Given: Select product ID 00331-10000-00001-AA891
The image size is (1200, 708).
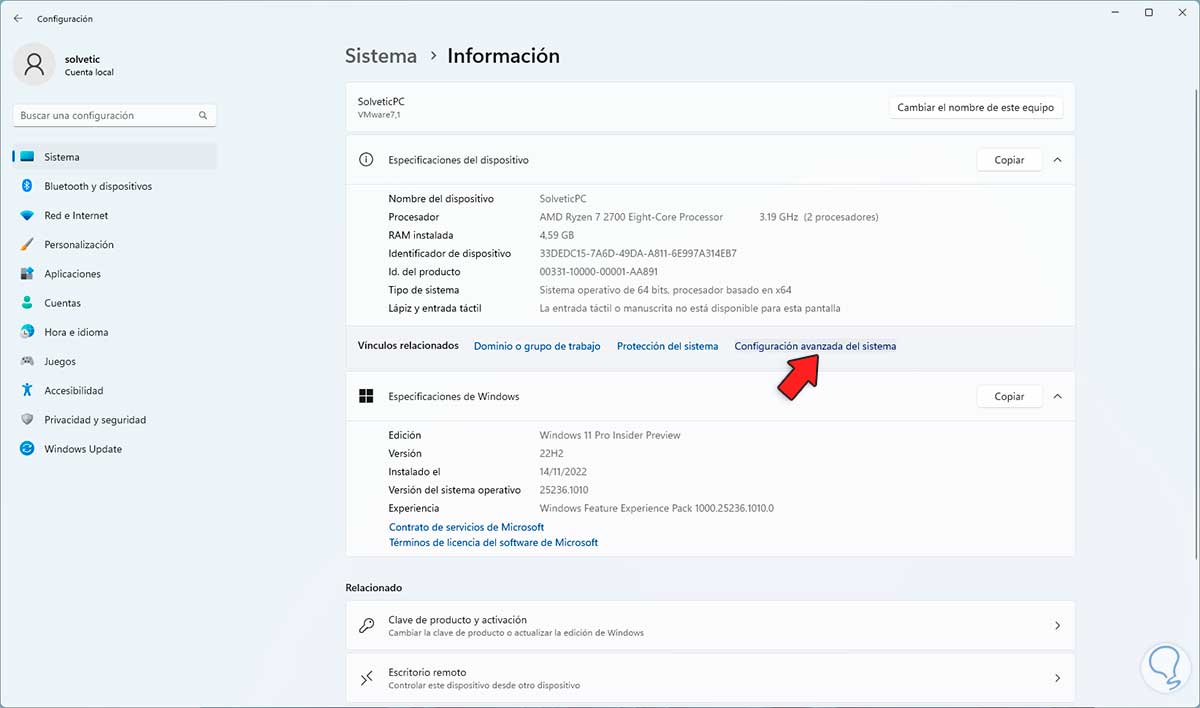Looking at the screenshot, I should tap(598, 272).
